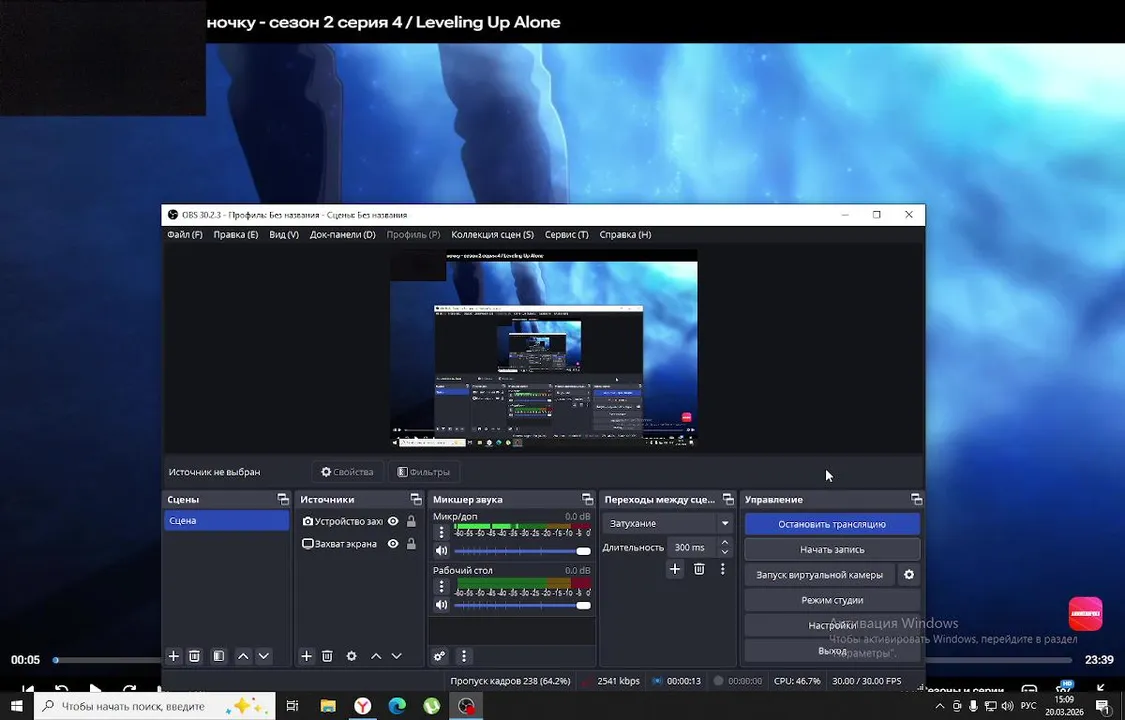1125x720 pixels.
Task: Hide Захват экрана source with eye
Action: [393, 544]
